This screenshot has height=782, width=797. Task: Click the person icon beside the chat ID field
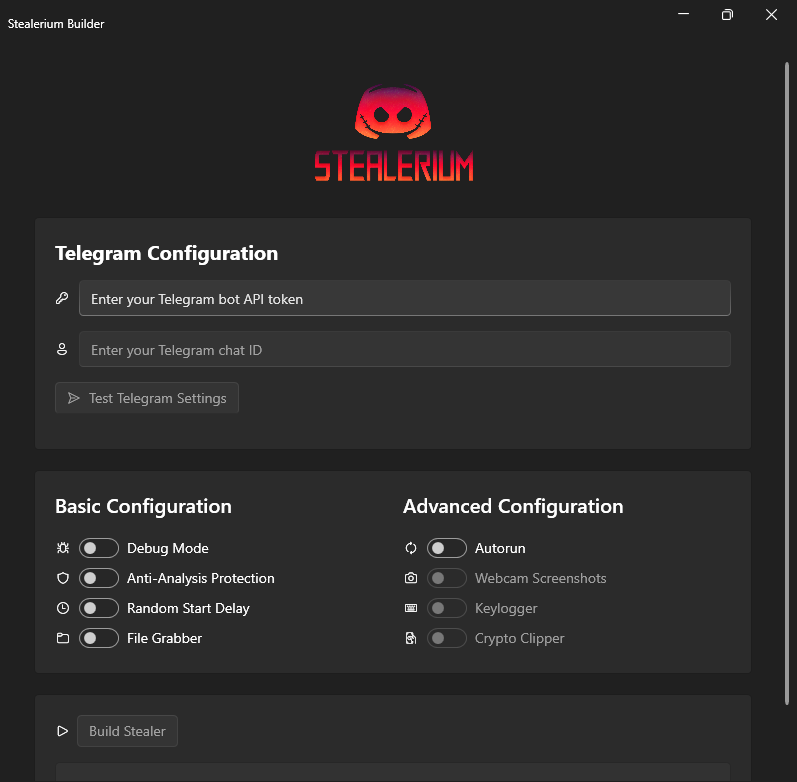click(62, 349)
